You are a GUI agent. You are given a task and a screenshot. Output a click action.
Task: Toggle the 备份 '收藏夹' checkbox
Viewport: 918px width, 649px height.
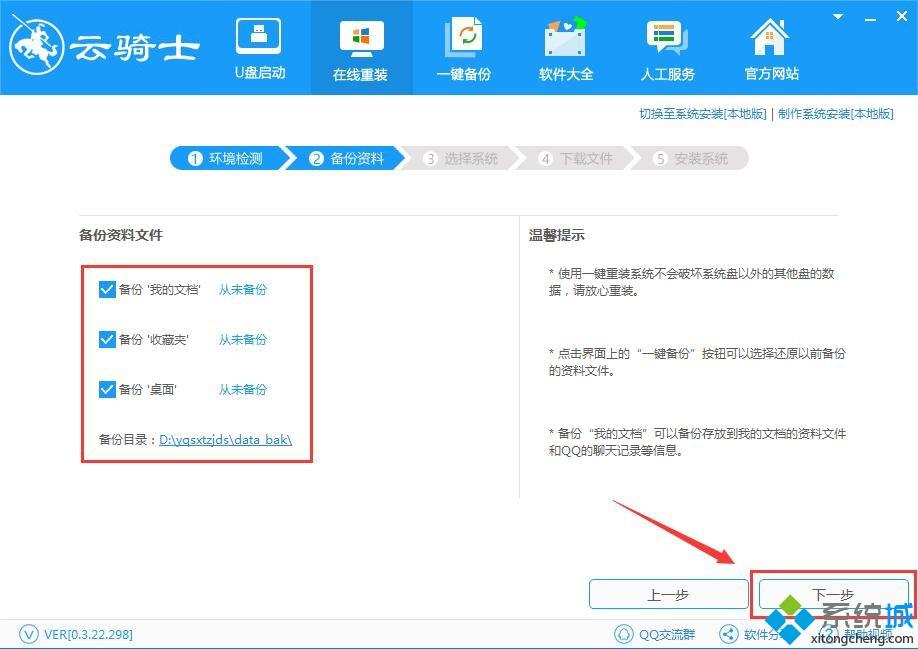point(108,340)
